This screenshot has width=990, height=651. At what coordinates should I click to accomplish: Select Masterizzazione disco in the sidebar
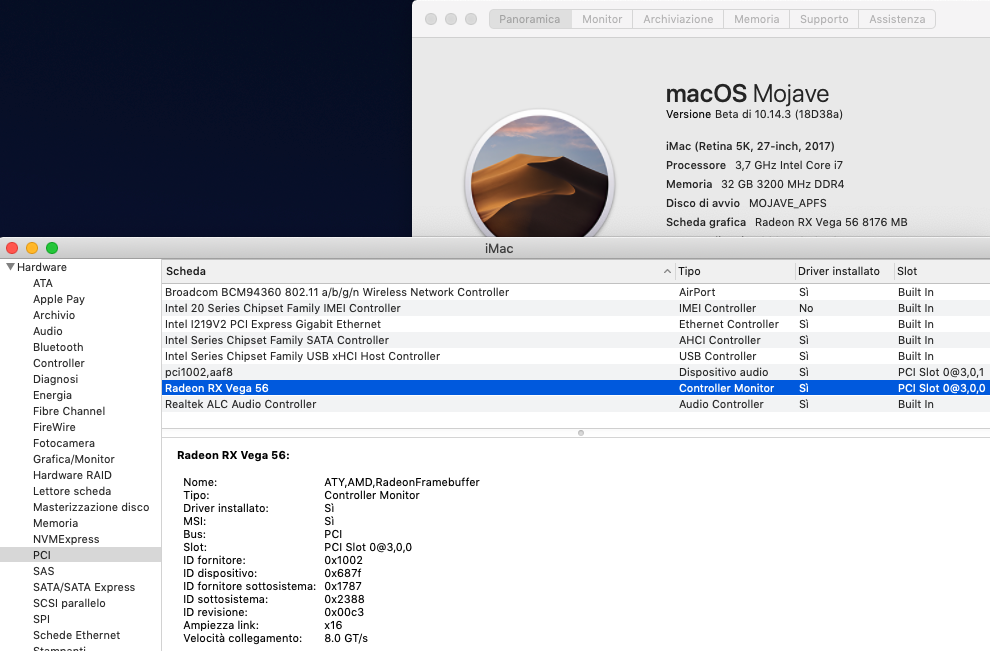click(91, 507)
